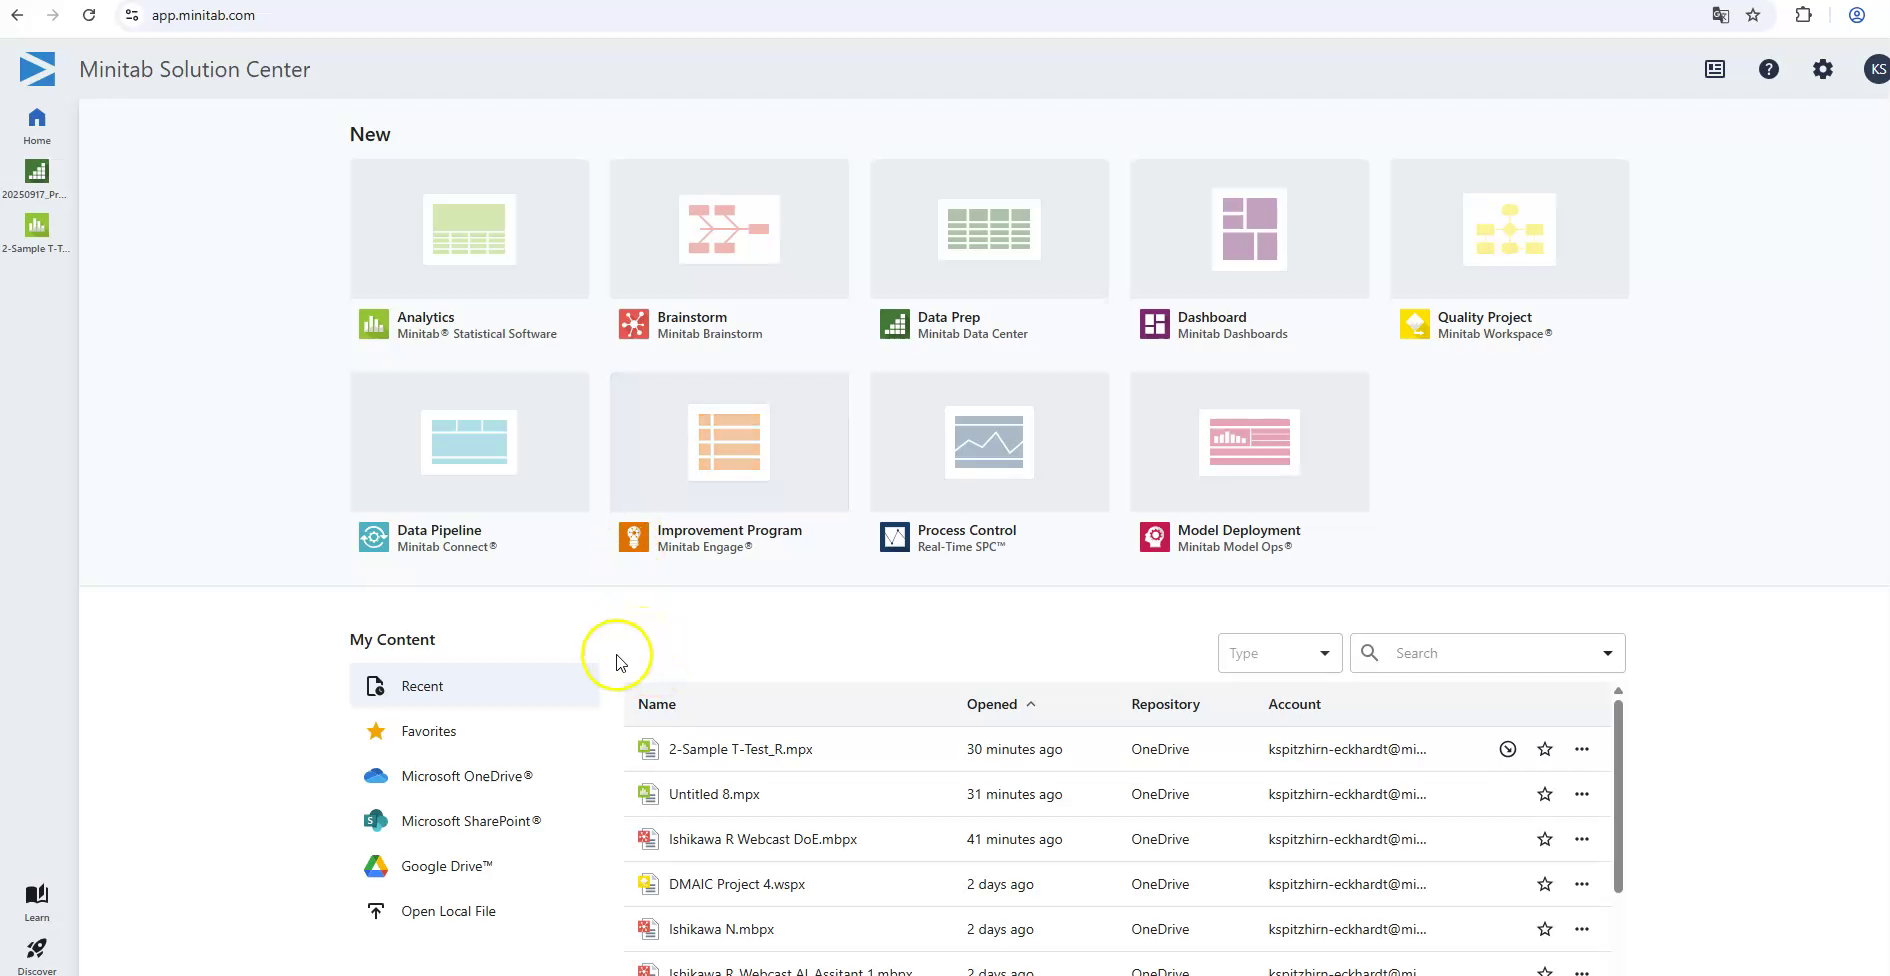Create a Quality Project in Minitab Workspace
The height and width of the screenshot is (976, 1890).
(x=1509, y=252)
